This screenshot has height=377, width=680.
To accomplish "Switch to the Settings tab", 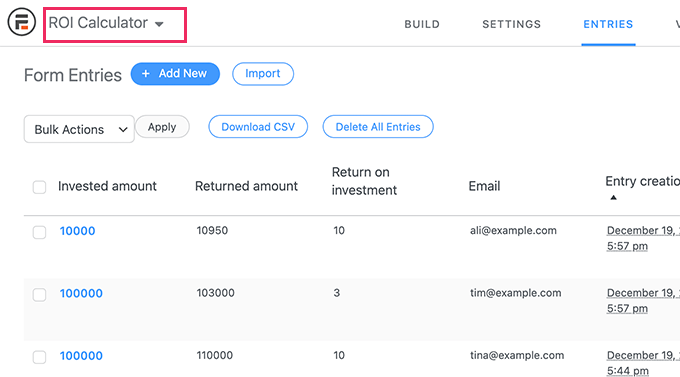I will click(x=512, y=24).
